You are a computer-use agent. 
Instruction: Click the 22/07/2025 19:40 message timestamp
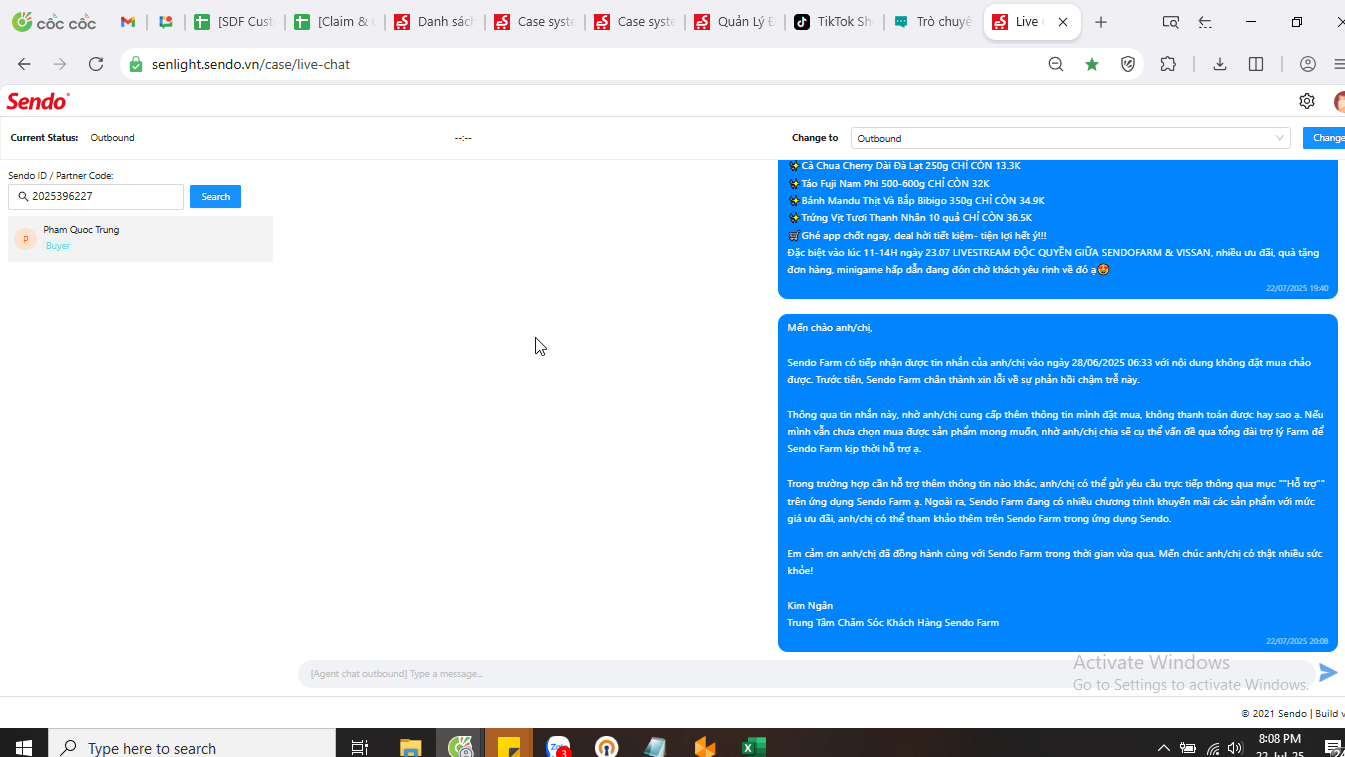[1297, 288]
